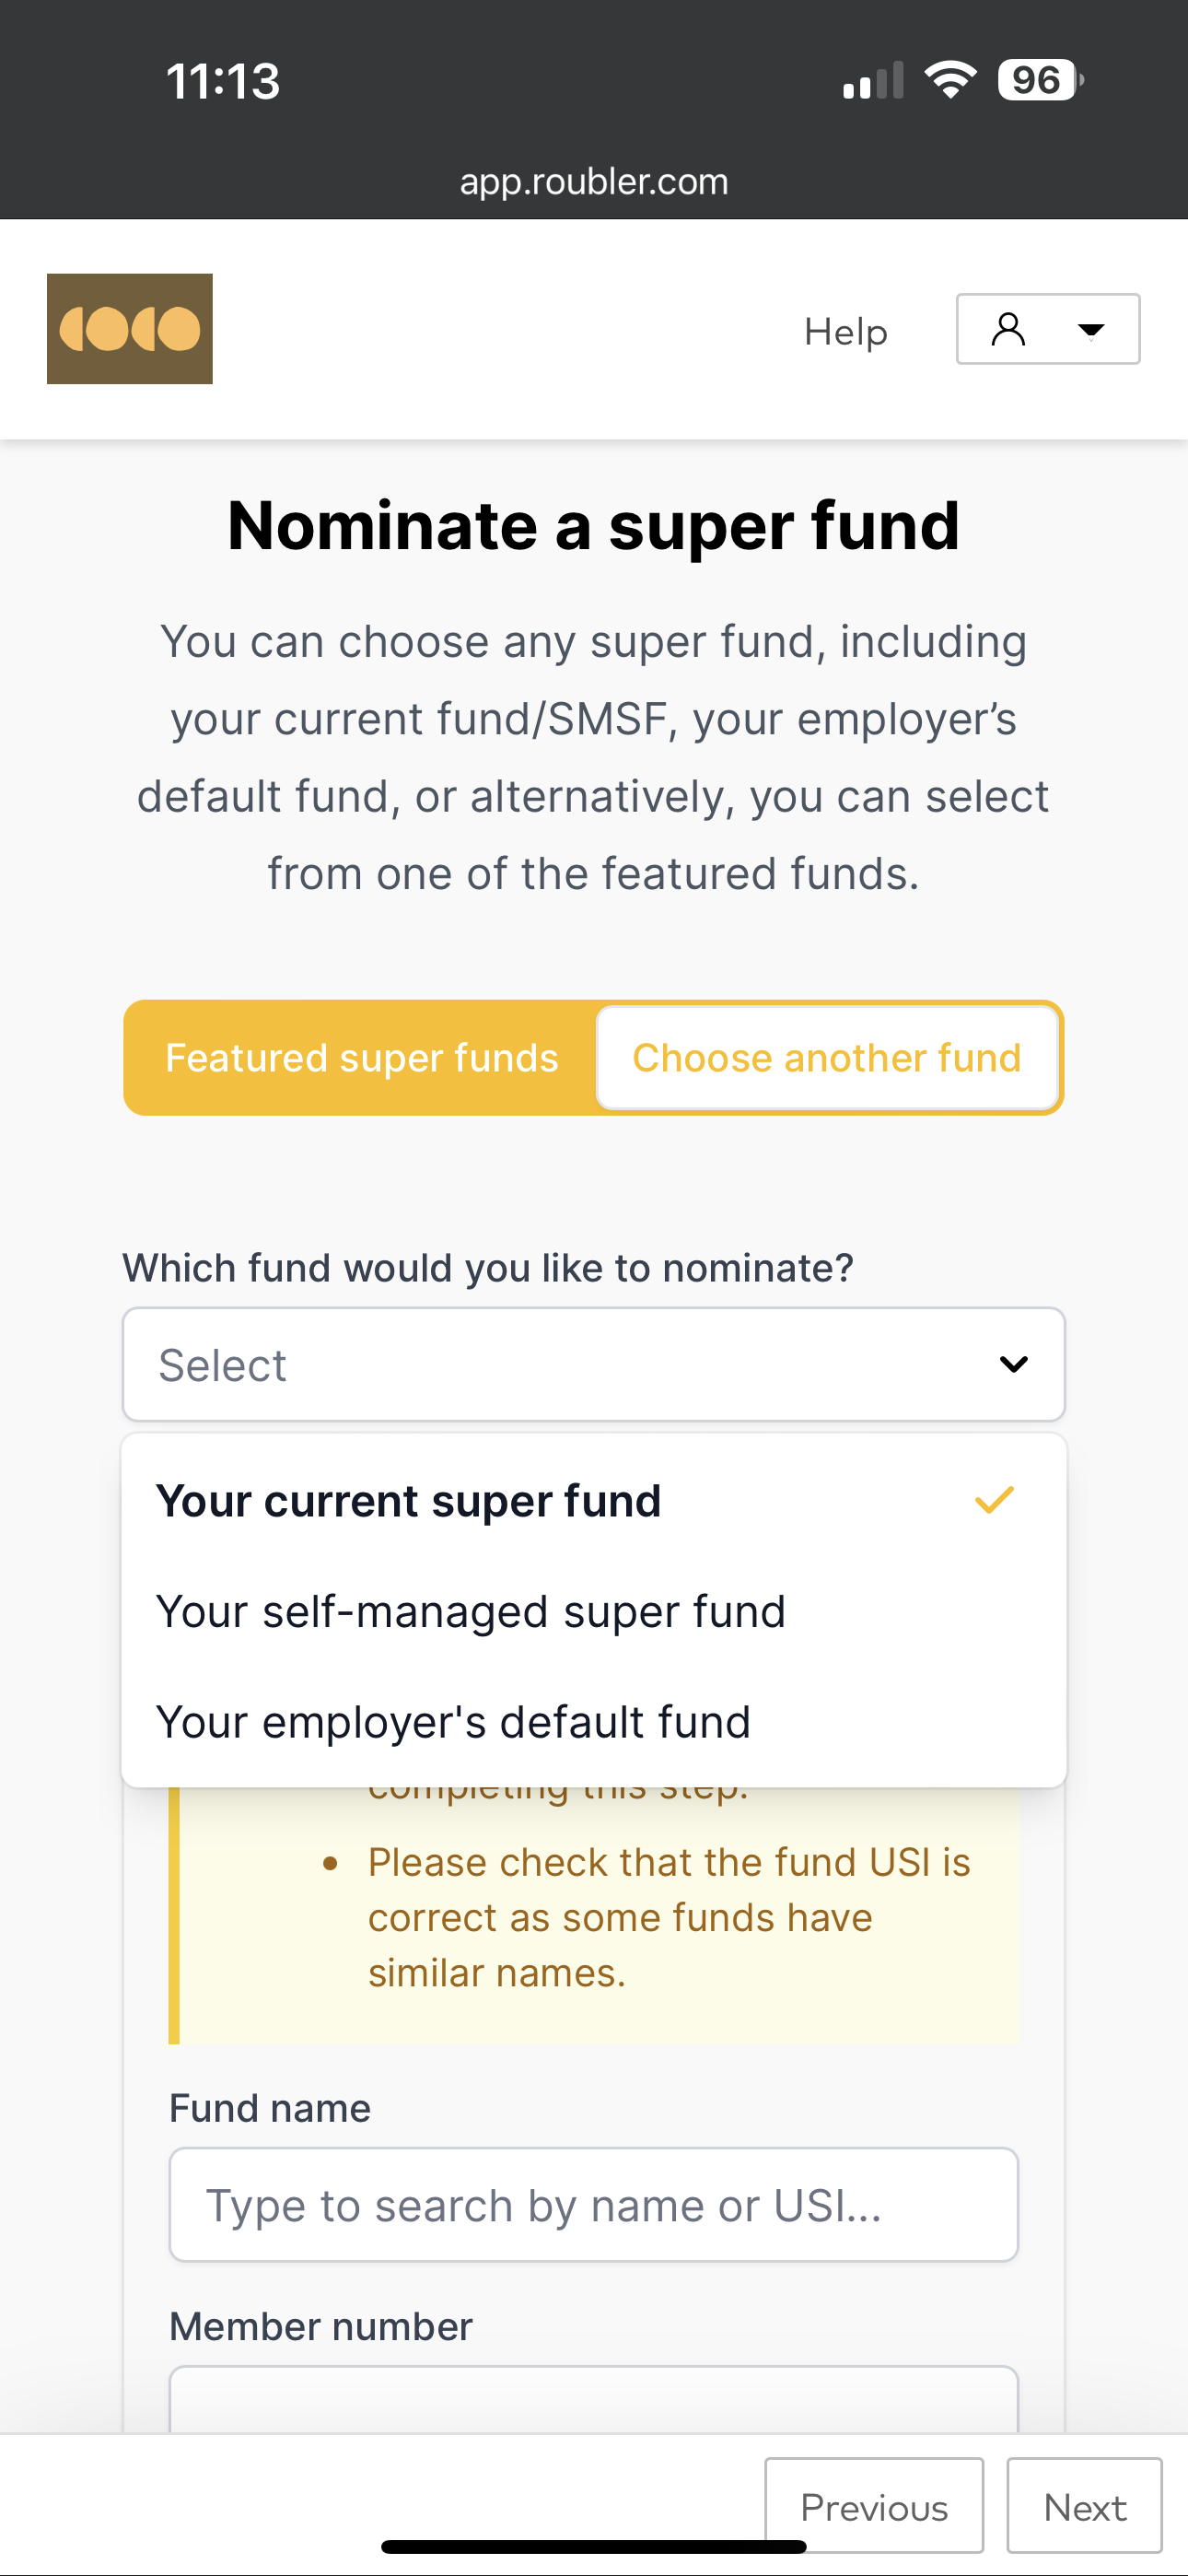The height and width of the screenshot is (2576, 1188).
Task: Tap the app.roubler.com address bar
Action: coord(594,182)
